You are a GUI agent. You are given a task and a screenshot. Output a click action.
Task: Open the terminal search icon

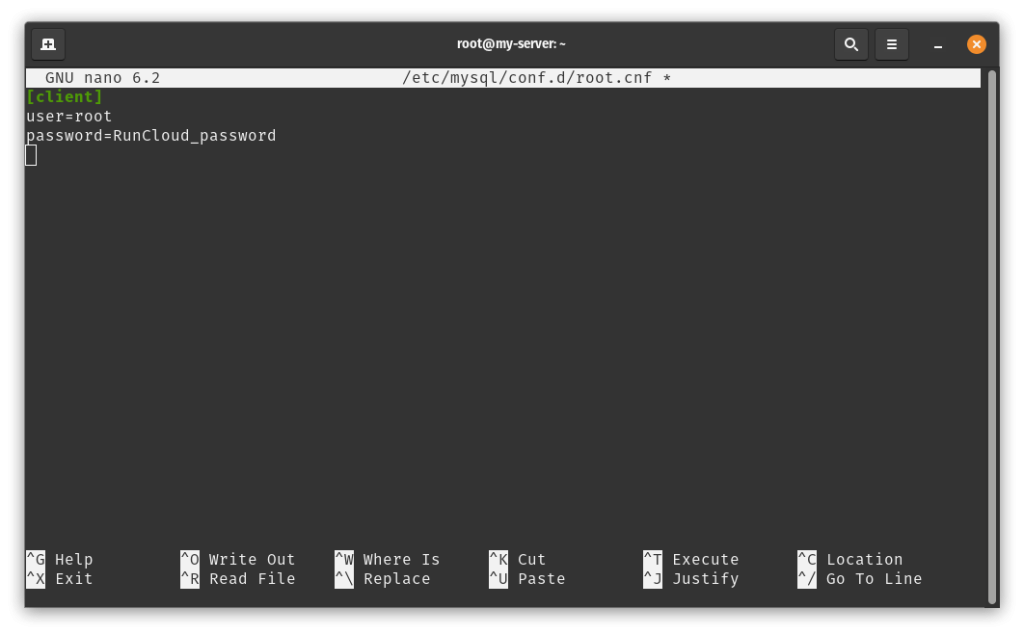[851, 44]
